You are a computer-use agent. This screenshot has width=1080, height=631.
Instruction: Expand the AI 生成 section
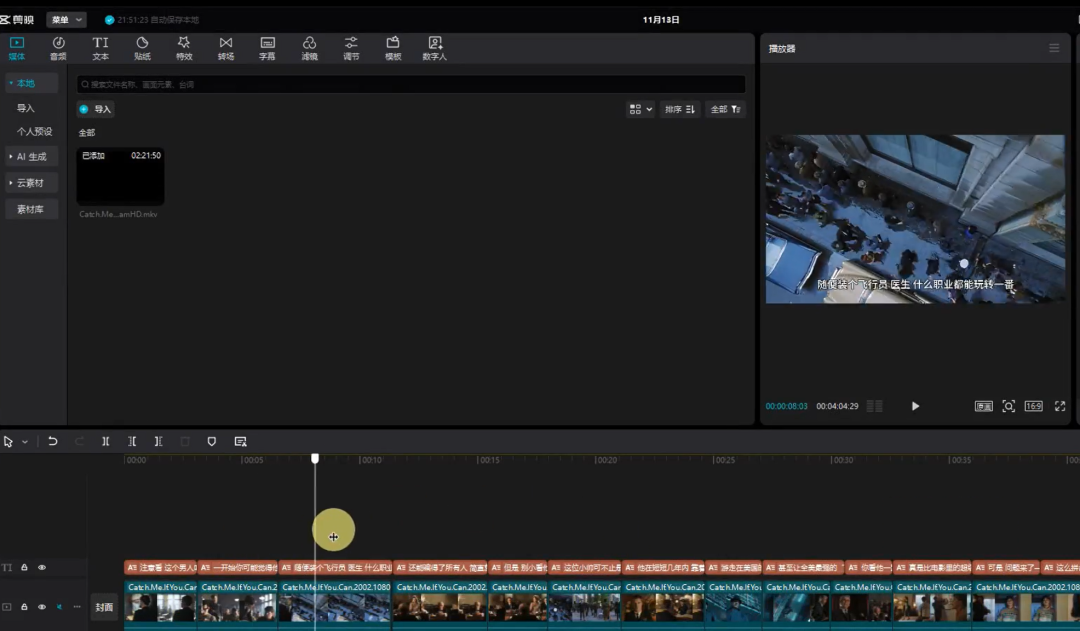click(32, 156)
